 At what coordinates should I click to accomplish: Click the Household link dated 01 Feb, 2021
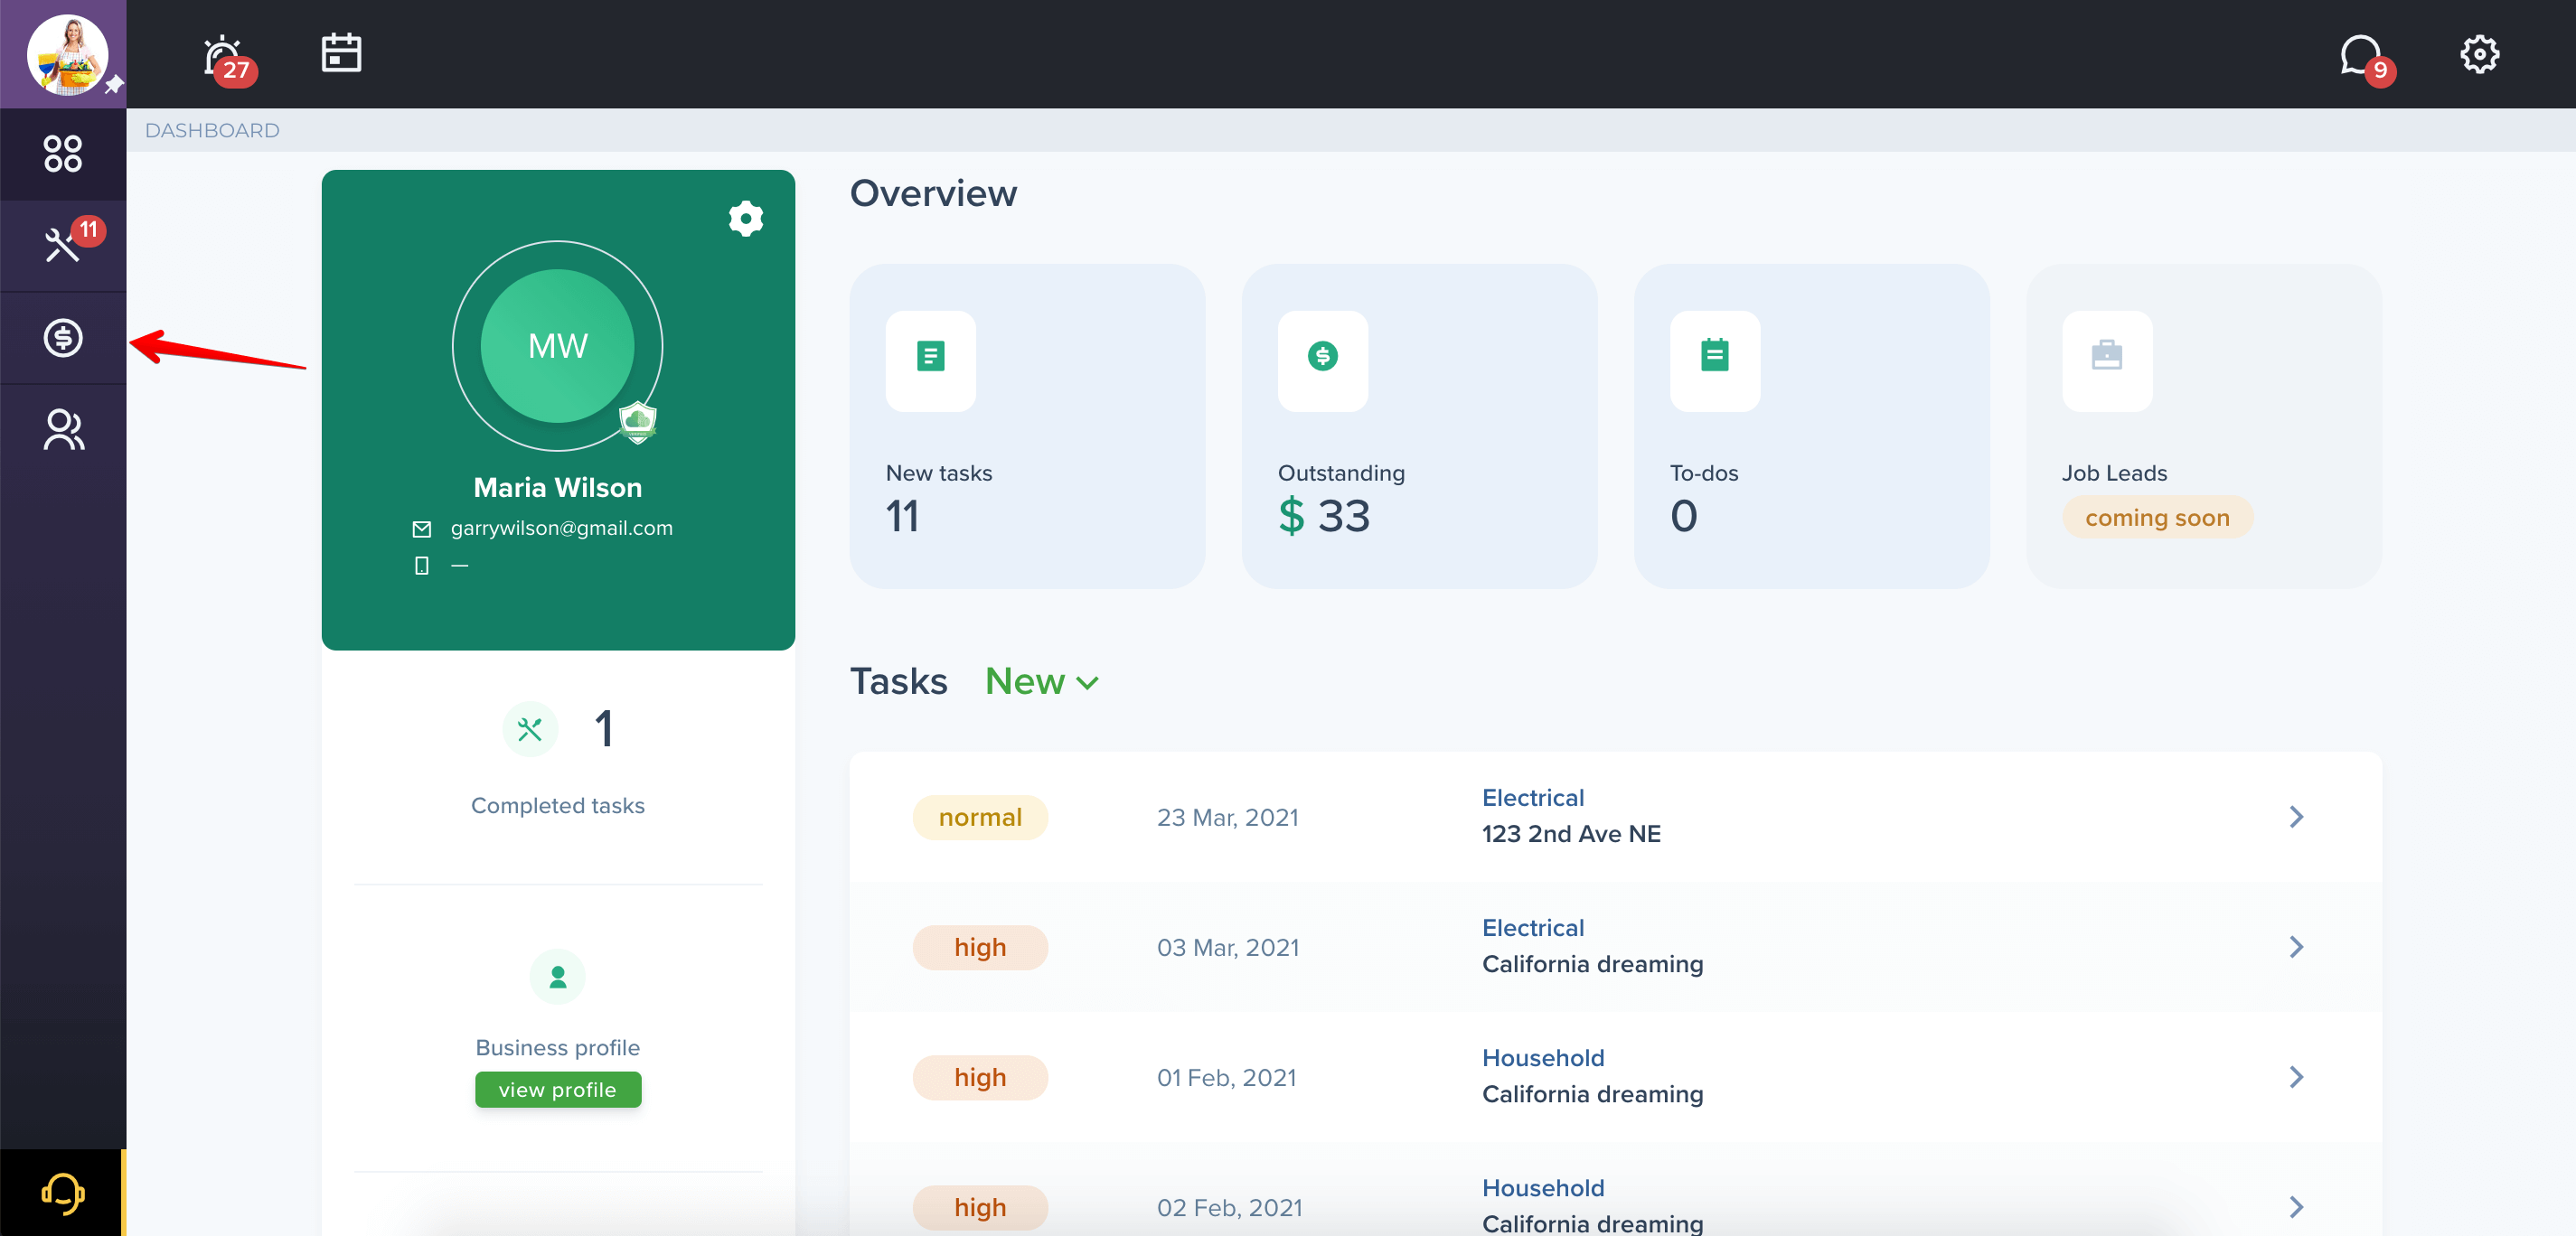pyautogui.click(x=1542, y=1058)
